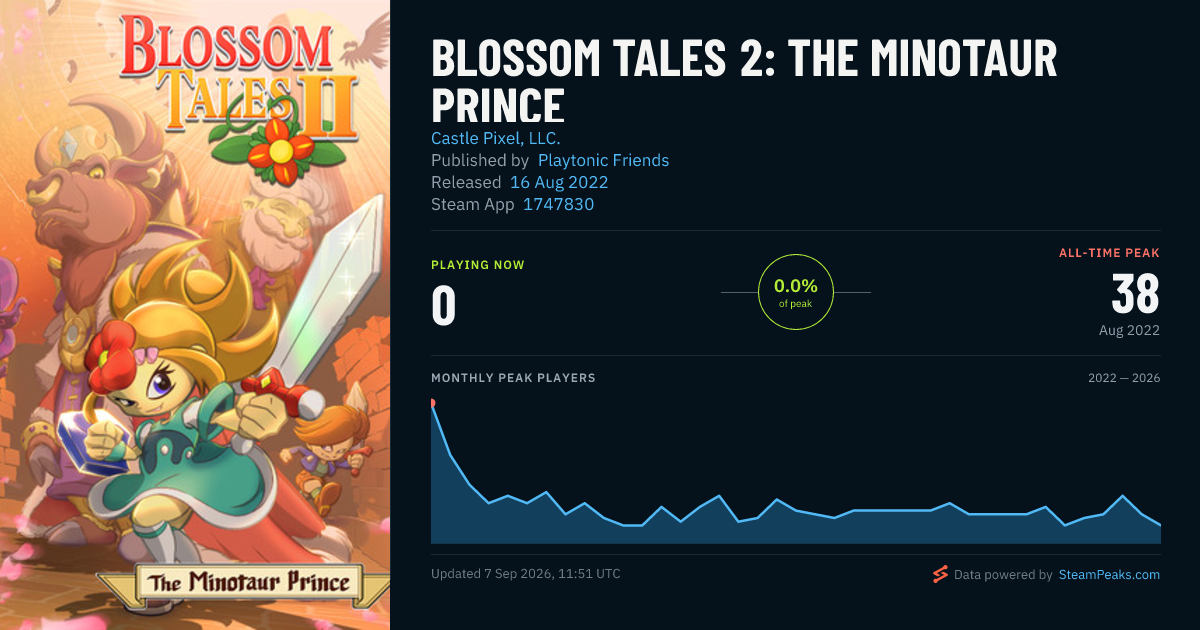This screenshot has height=630, width=1200.
Task: Click the 0.0% of peak circle
Action: (x=796, y=292)
